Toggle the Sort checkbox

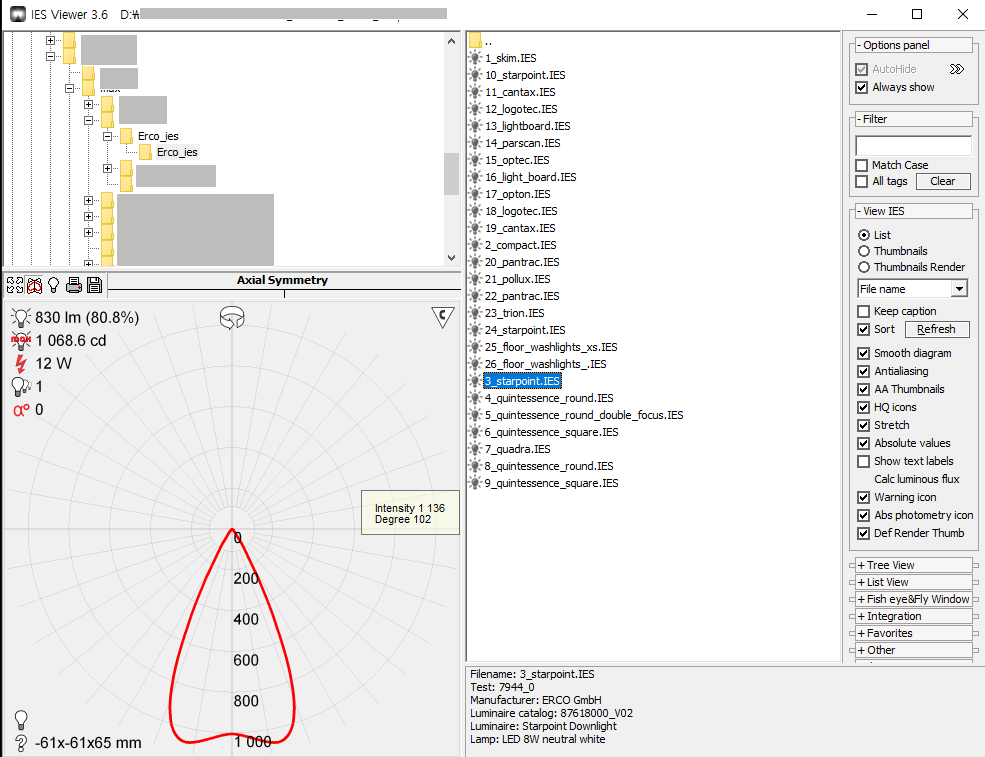864,330
